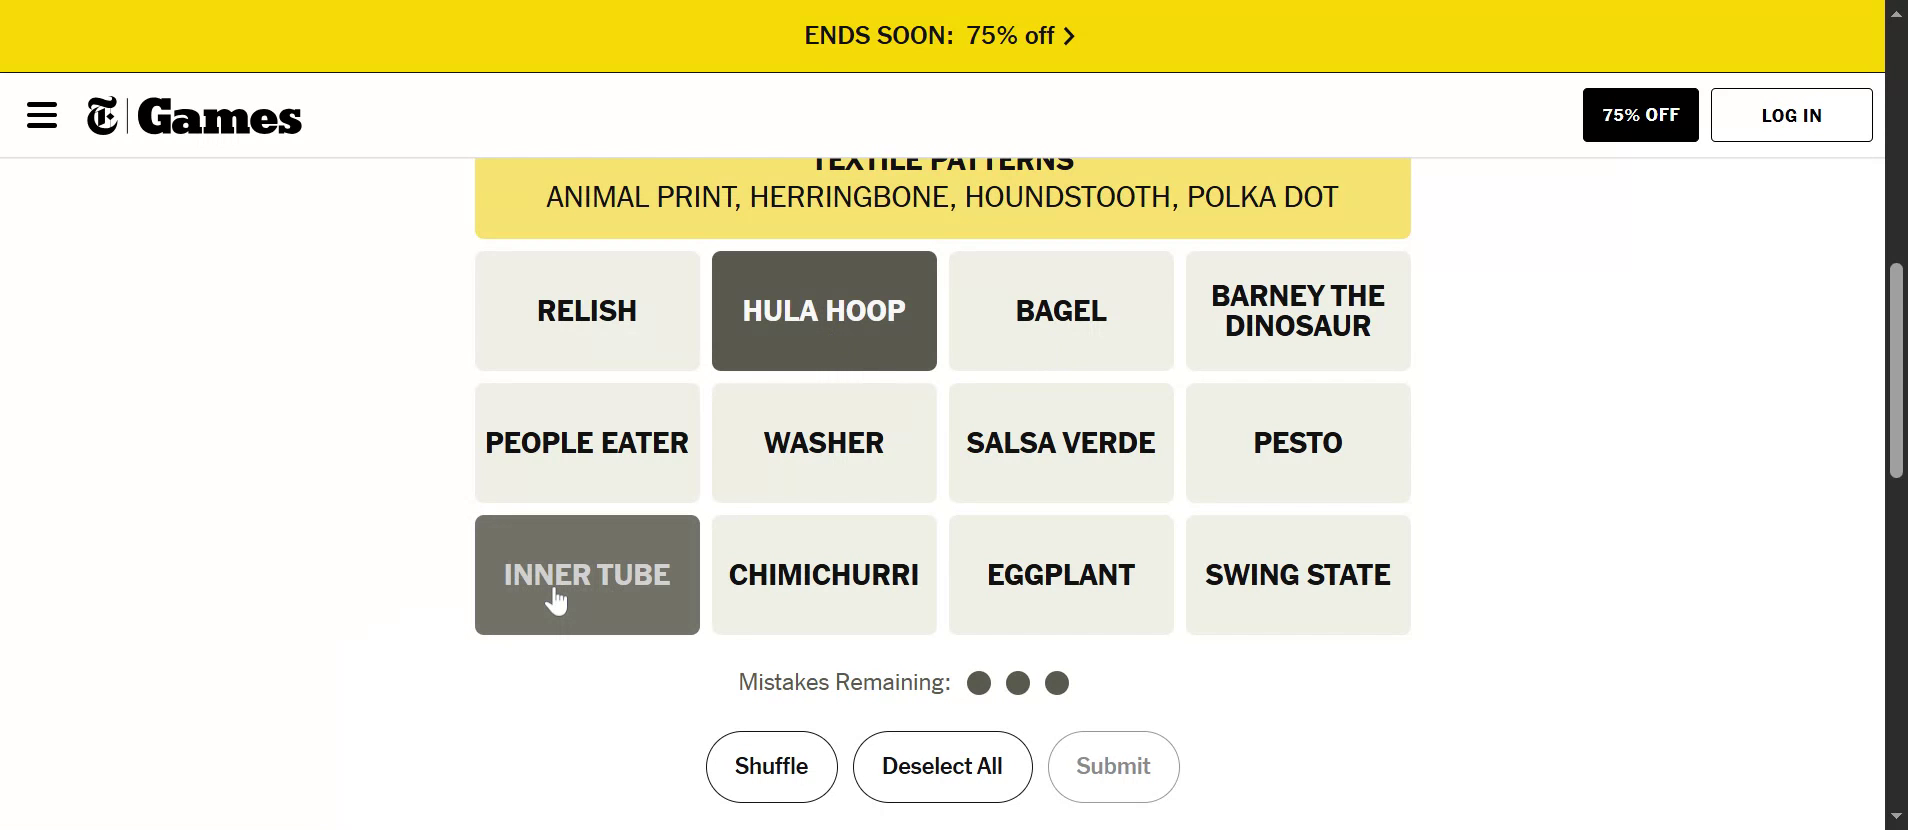Deselect the INNER TUBE tile
This screenshot has width=1908, height=830.
pos(587,575)
